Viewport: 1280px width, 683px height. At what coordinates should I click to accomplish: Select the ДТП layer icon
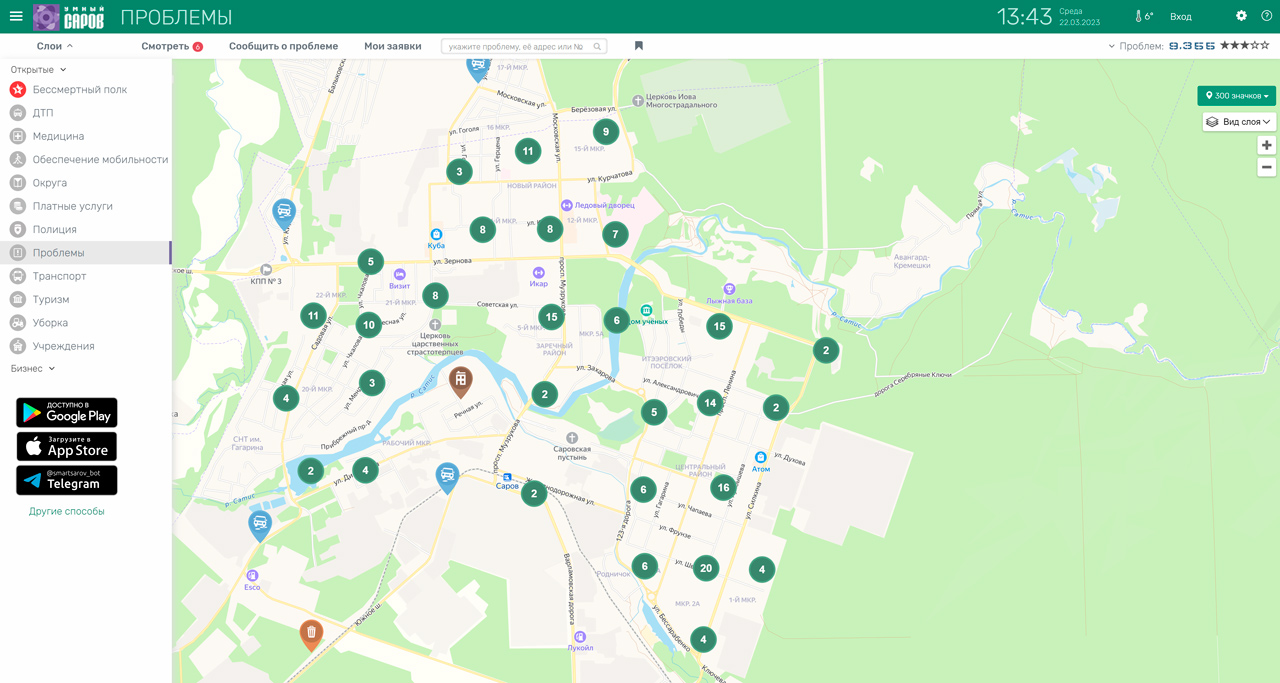(x=17, y=113)
